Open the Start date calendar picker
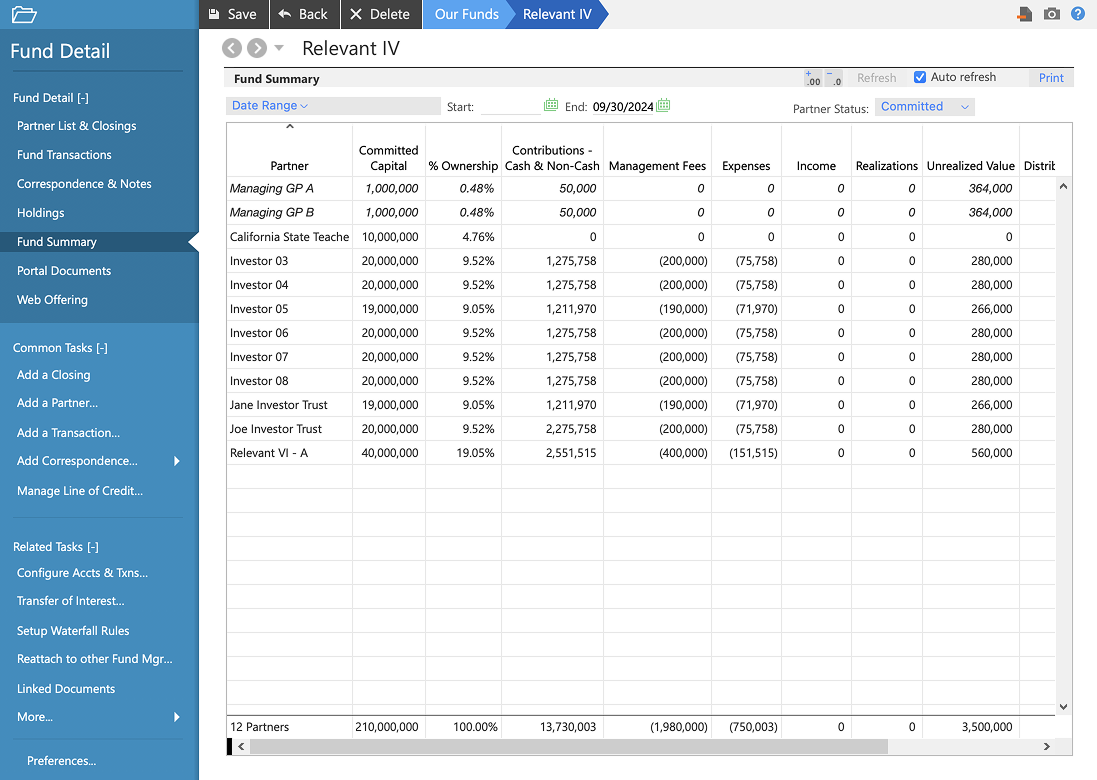Screen dimensions: 1097x780 point(551,106)
